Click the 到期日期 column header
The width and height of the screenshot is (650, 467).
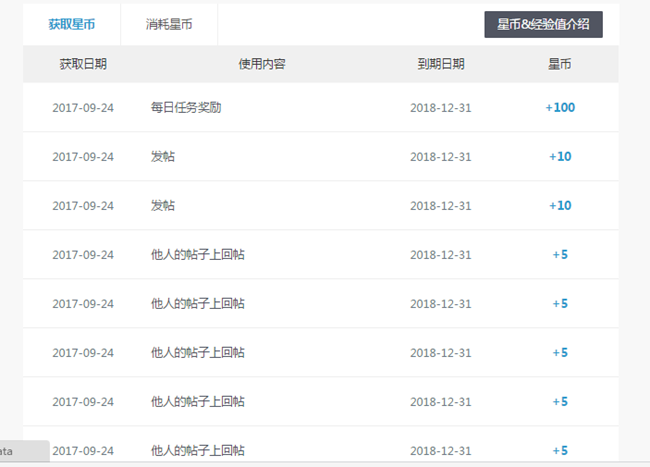pos(440,64)
